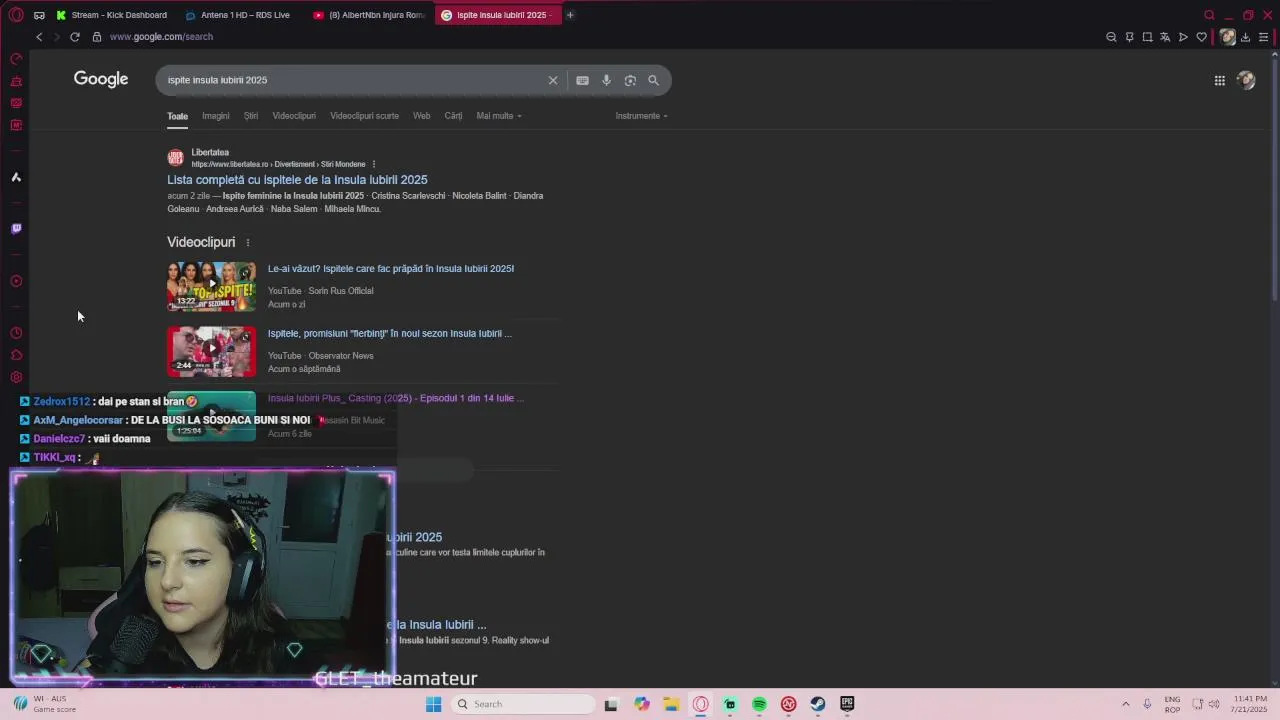Open the on-screen keyboard input tool
Image resolution: width=1280 pixels, height=720 pixels.
[582, 80]
